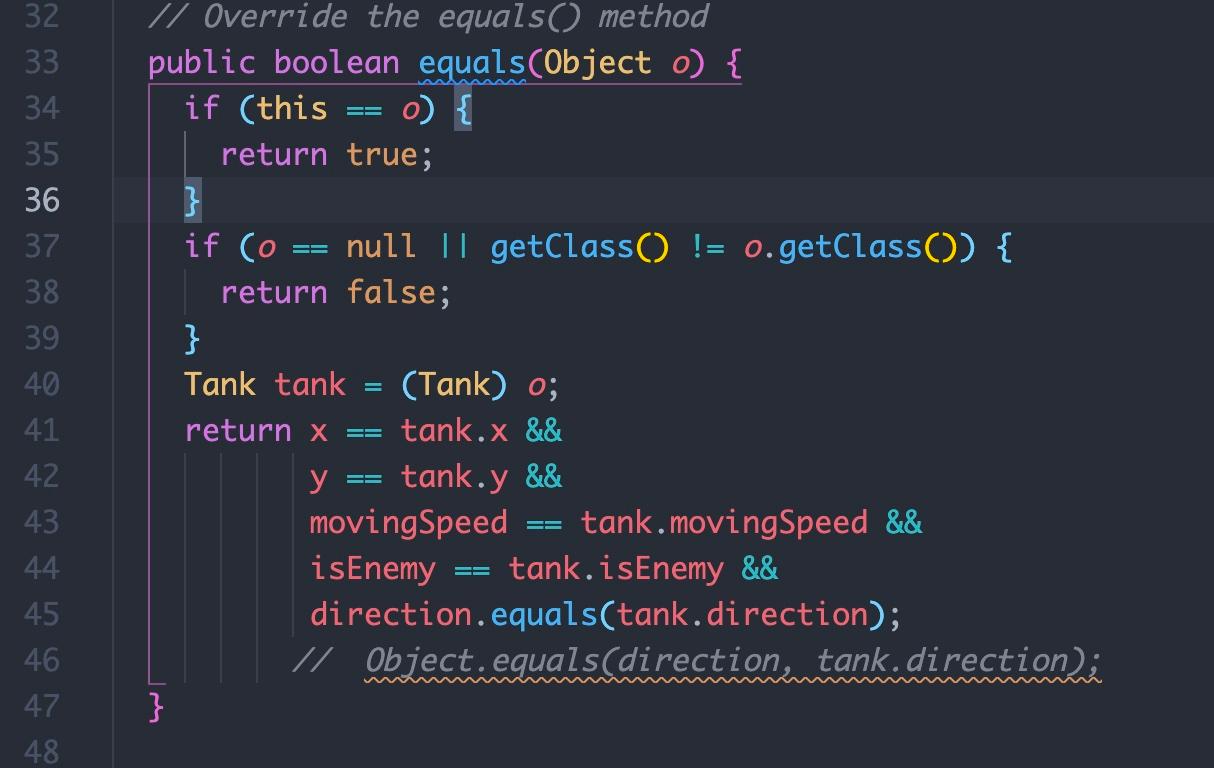Click line number 46 in the gutter
Viewport: 1214px width, 768px height.
[x=43, y=660]
